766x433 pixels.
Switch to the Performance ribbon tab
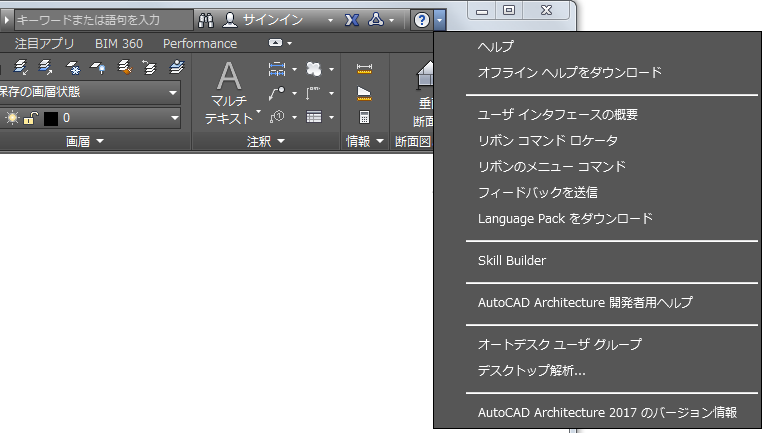(200, 43)
